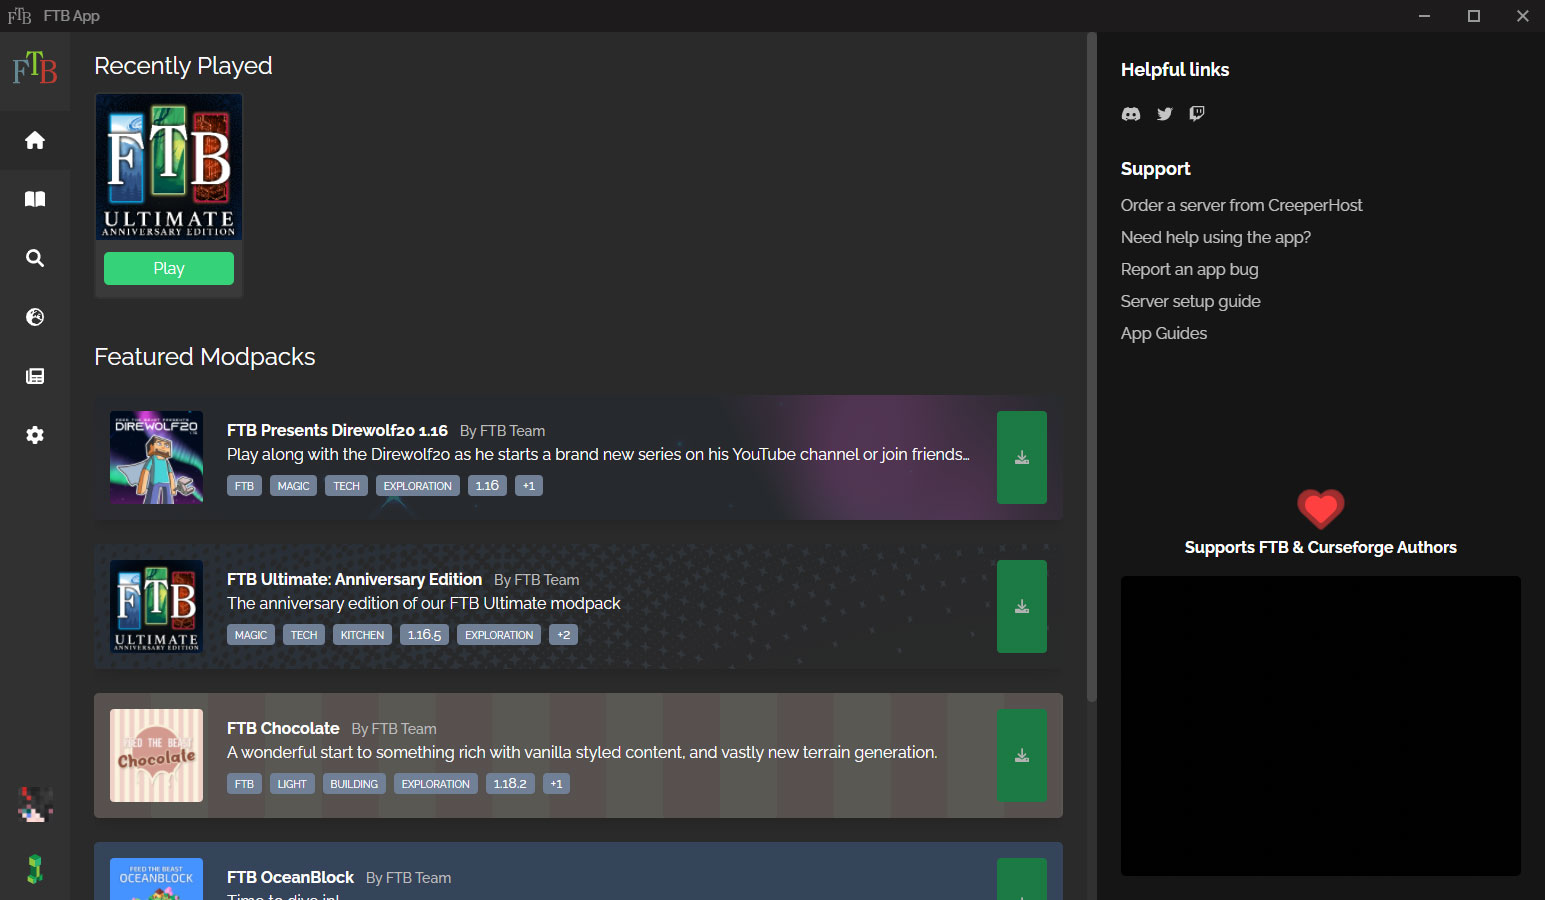Show more tags (+1) on Direwolf20 card
This screenshot has height=900, width=1545.
(x=529, y=486)
